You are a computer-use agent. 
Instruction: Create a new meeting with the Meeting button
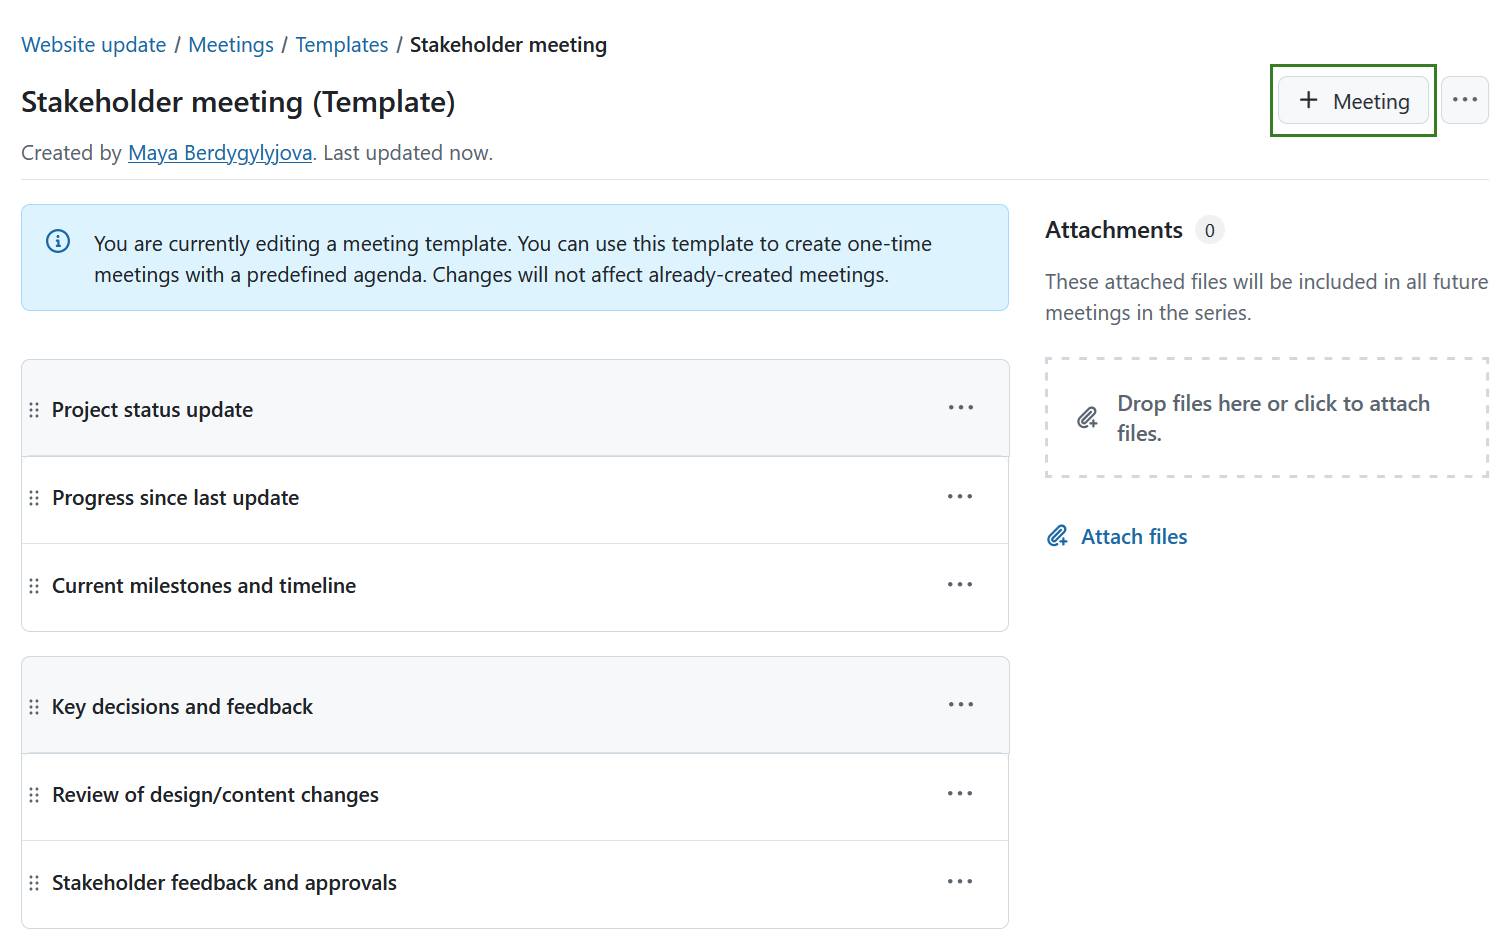1353,100
